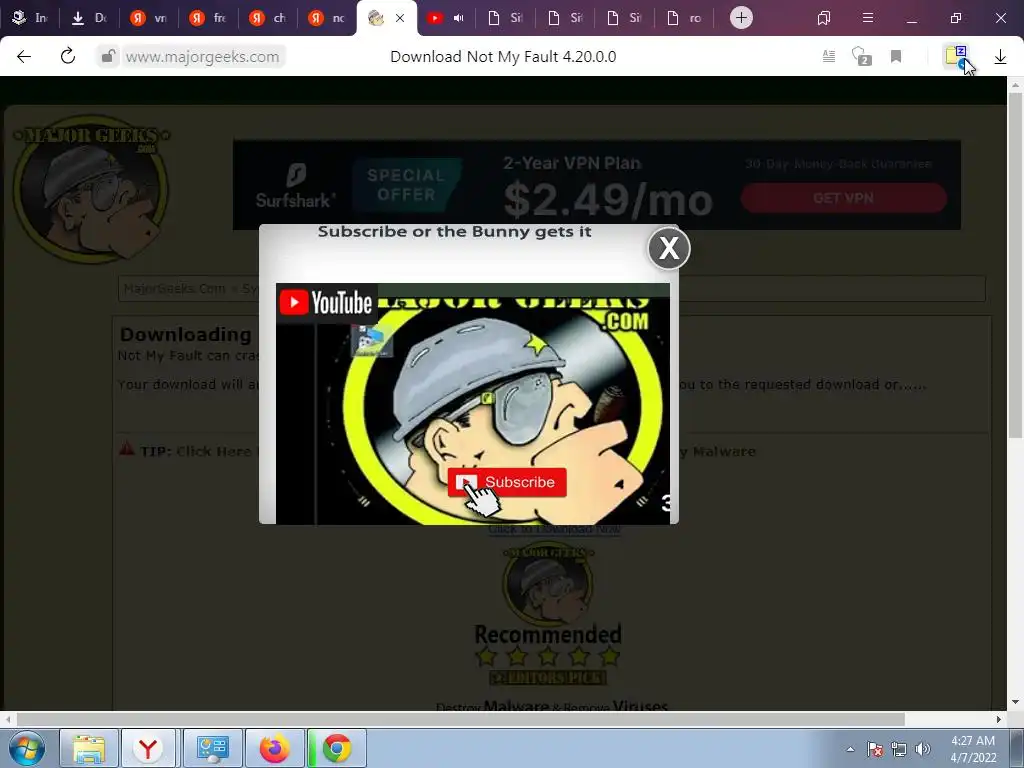1024x768 pixels.
Task: Click the MajorGeeks logo at top left
Action: 91,189
